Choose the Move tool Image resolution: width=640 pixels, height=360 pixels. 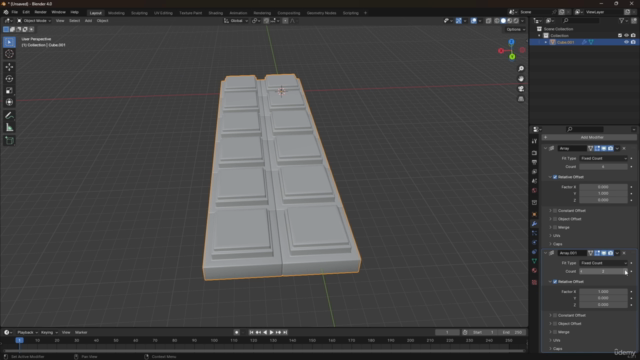[x=9, y=67]
